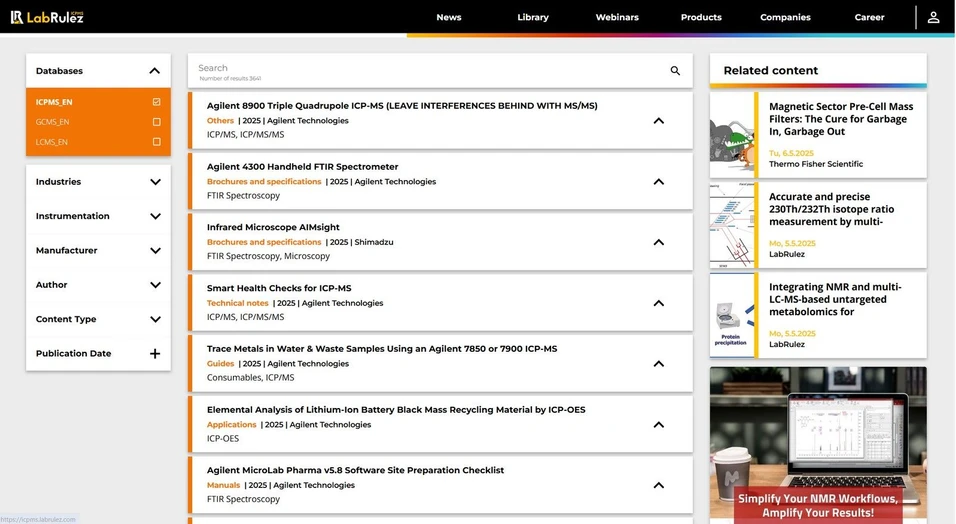Open the user account icon
The image size is (956, 524).
tap(933, 17)
